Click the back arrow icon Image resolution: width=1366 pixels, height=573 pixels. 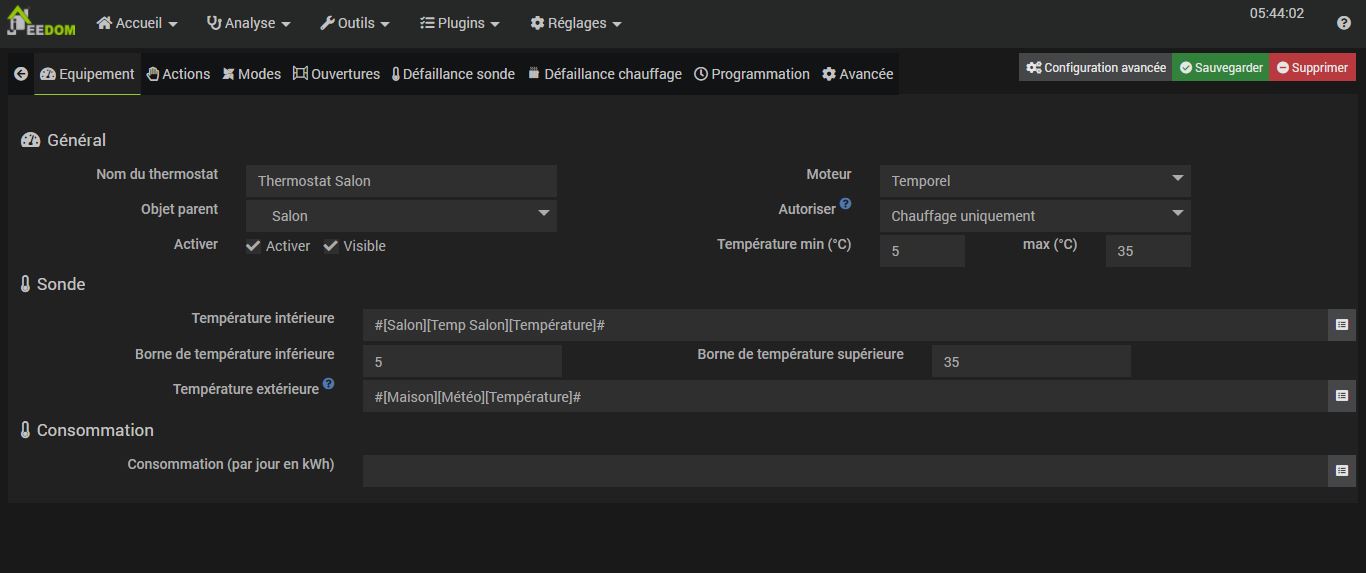[x=20, y=74]
